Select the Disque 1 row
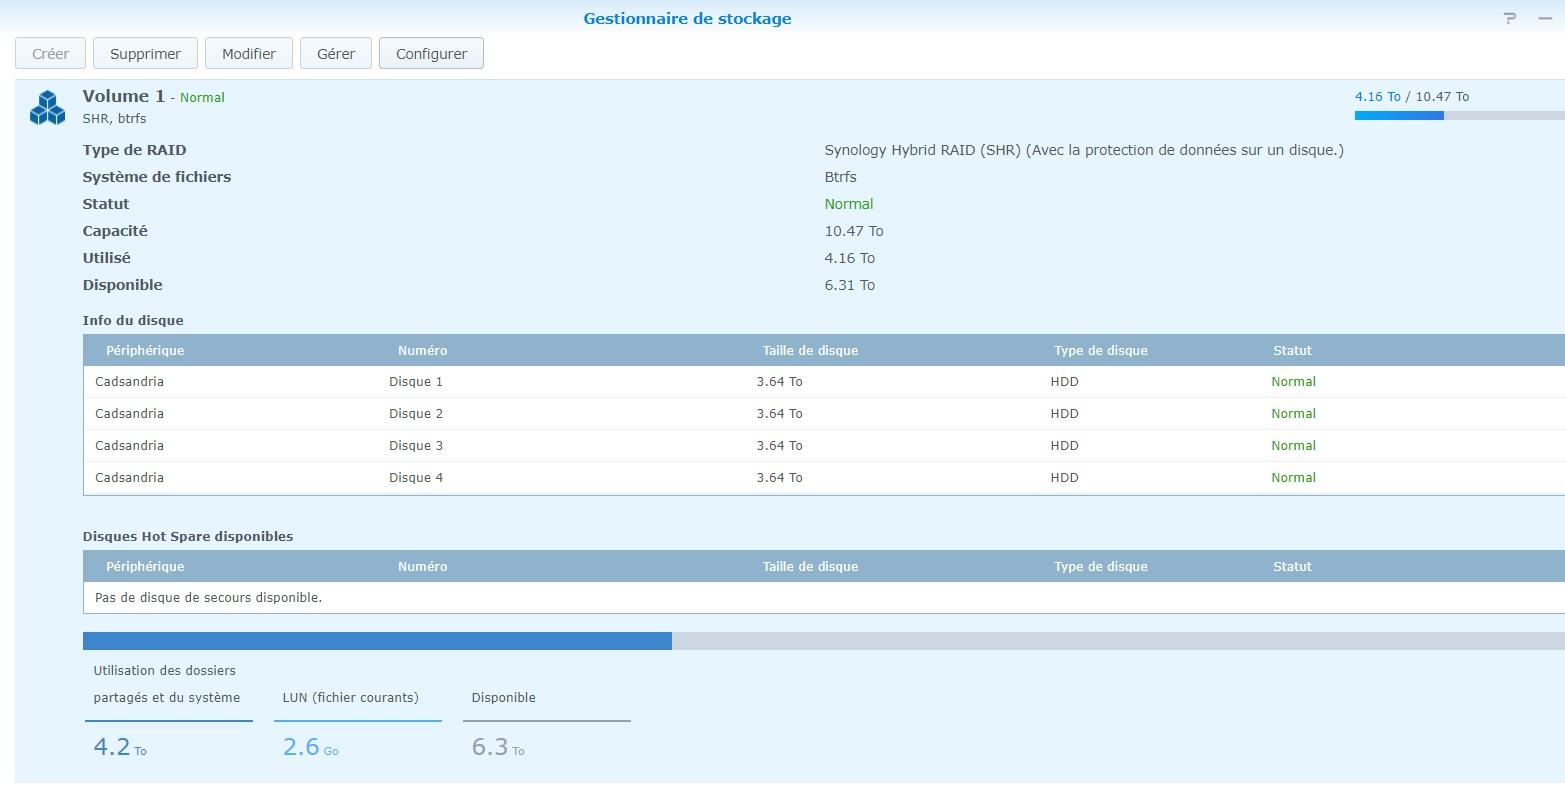This screenshot has width=1565, height=799. 824,382
